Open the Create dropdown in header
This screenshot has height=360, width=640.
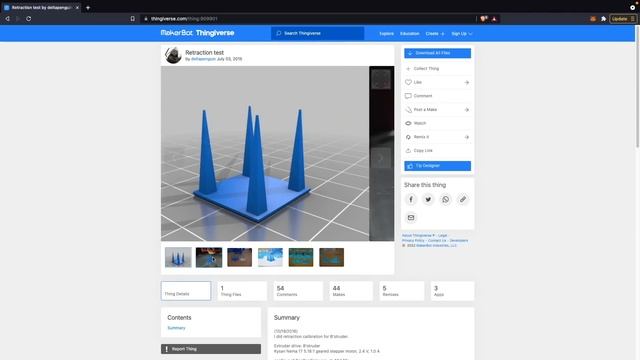click(435, 33)
